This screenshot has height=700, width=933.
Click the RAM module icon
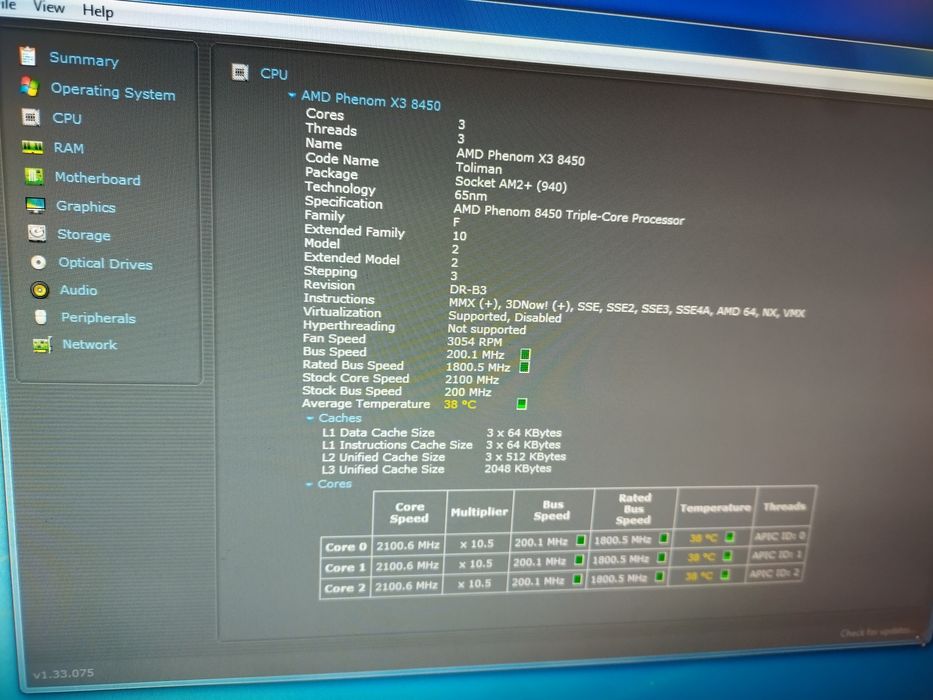[x=32, y=146]
